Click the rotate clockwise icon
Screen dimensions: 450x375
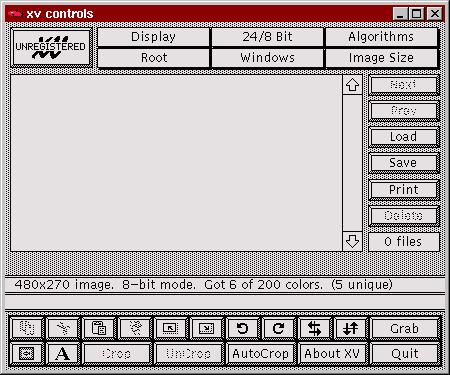pyautogui.click(x=278, y=329)
